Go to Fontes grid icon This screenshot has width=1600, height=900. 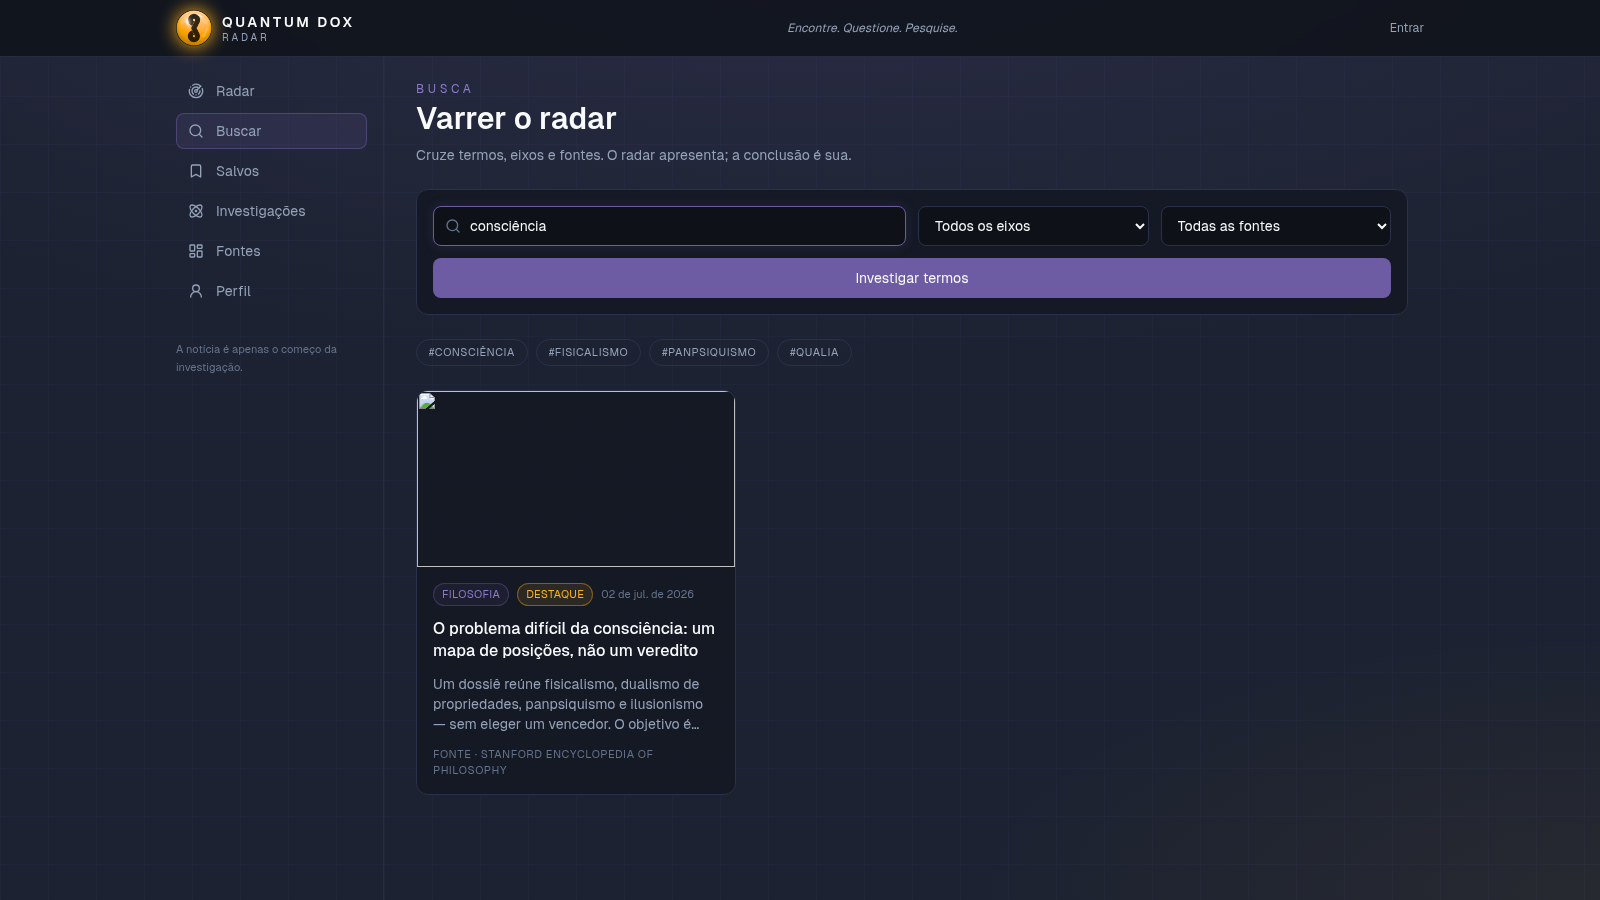[196, 251]
